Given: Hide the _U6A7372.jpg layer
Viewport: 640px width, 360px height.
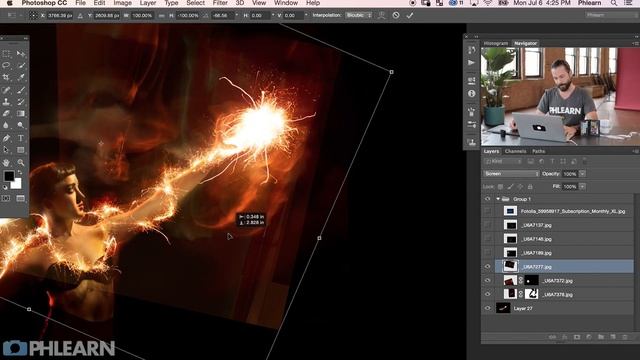Looking at the screenshot, I should [x=487, y=281].
